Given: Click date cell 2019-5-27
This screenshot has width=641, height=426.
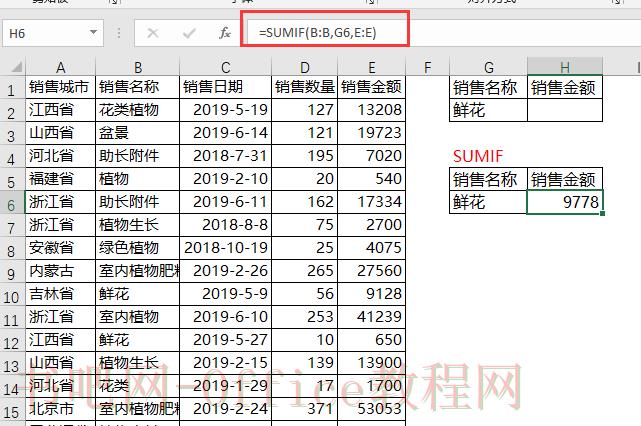Looking at the screenshot, I should click(x=225, y=340).
